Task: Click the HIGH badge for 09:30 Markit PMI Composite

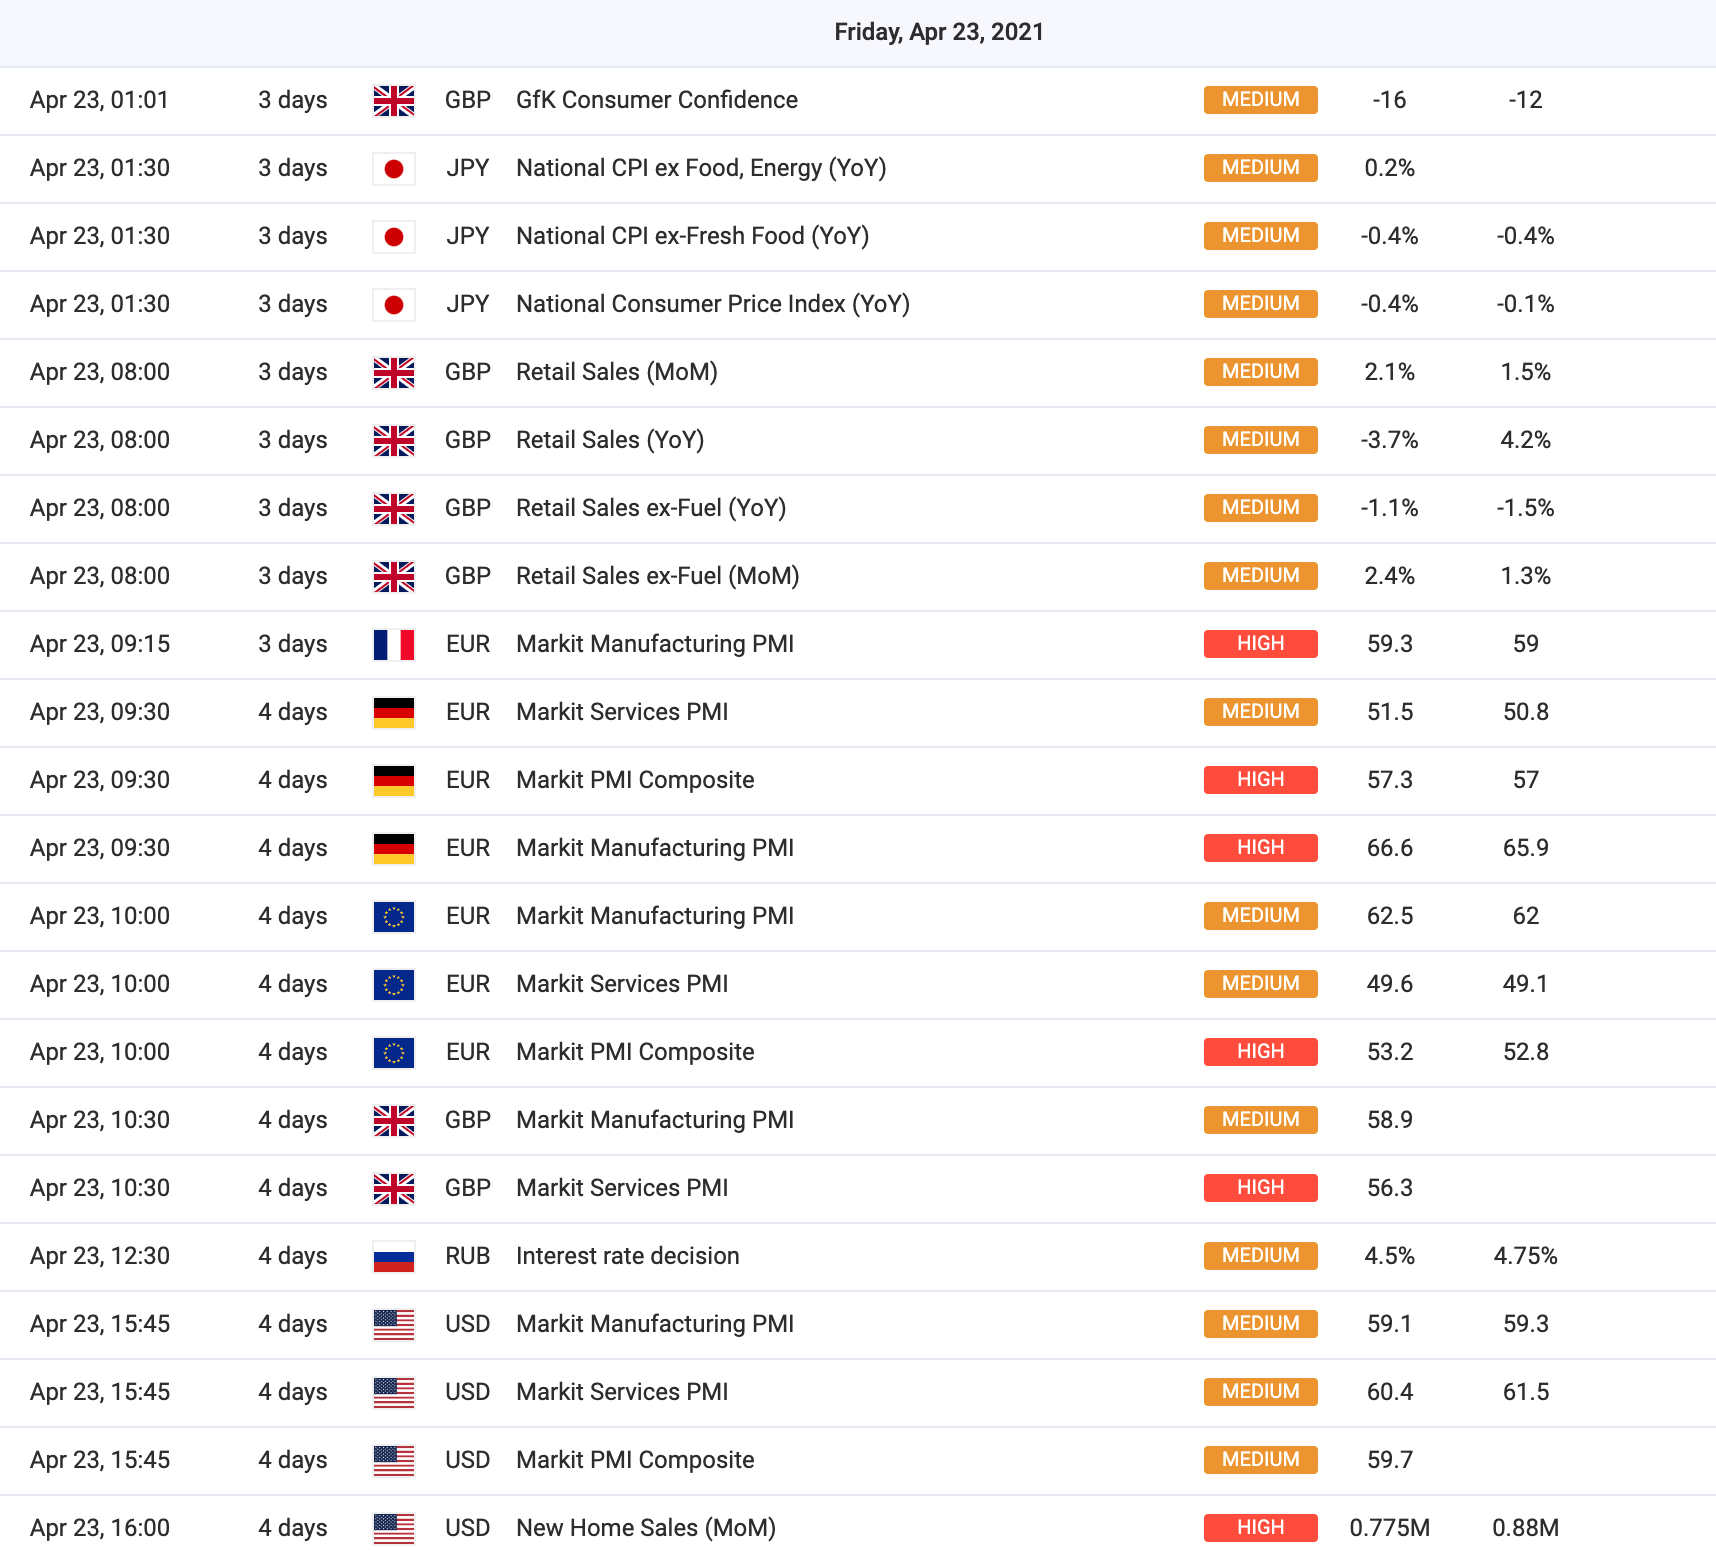Action: (x=1260, y=780)
